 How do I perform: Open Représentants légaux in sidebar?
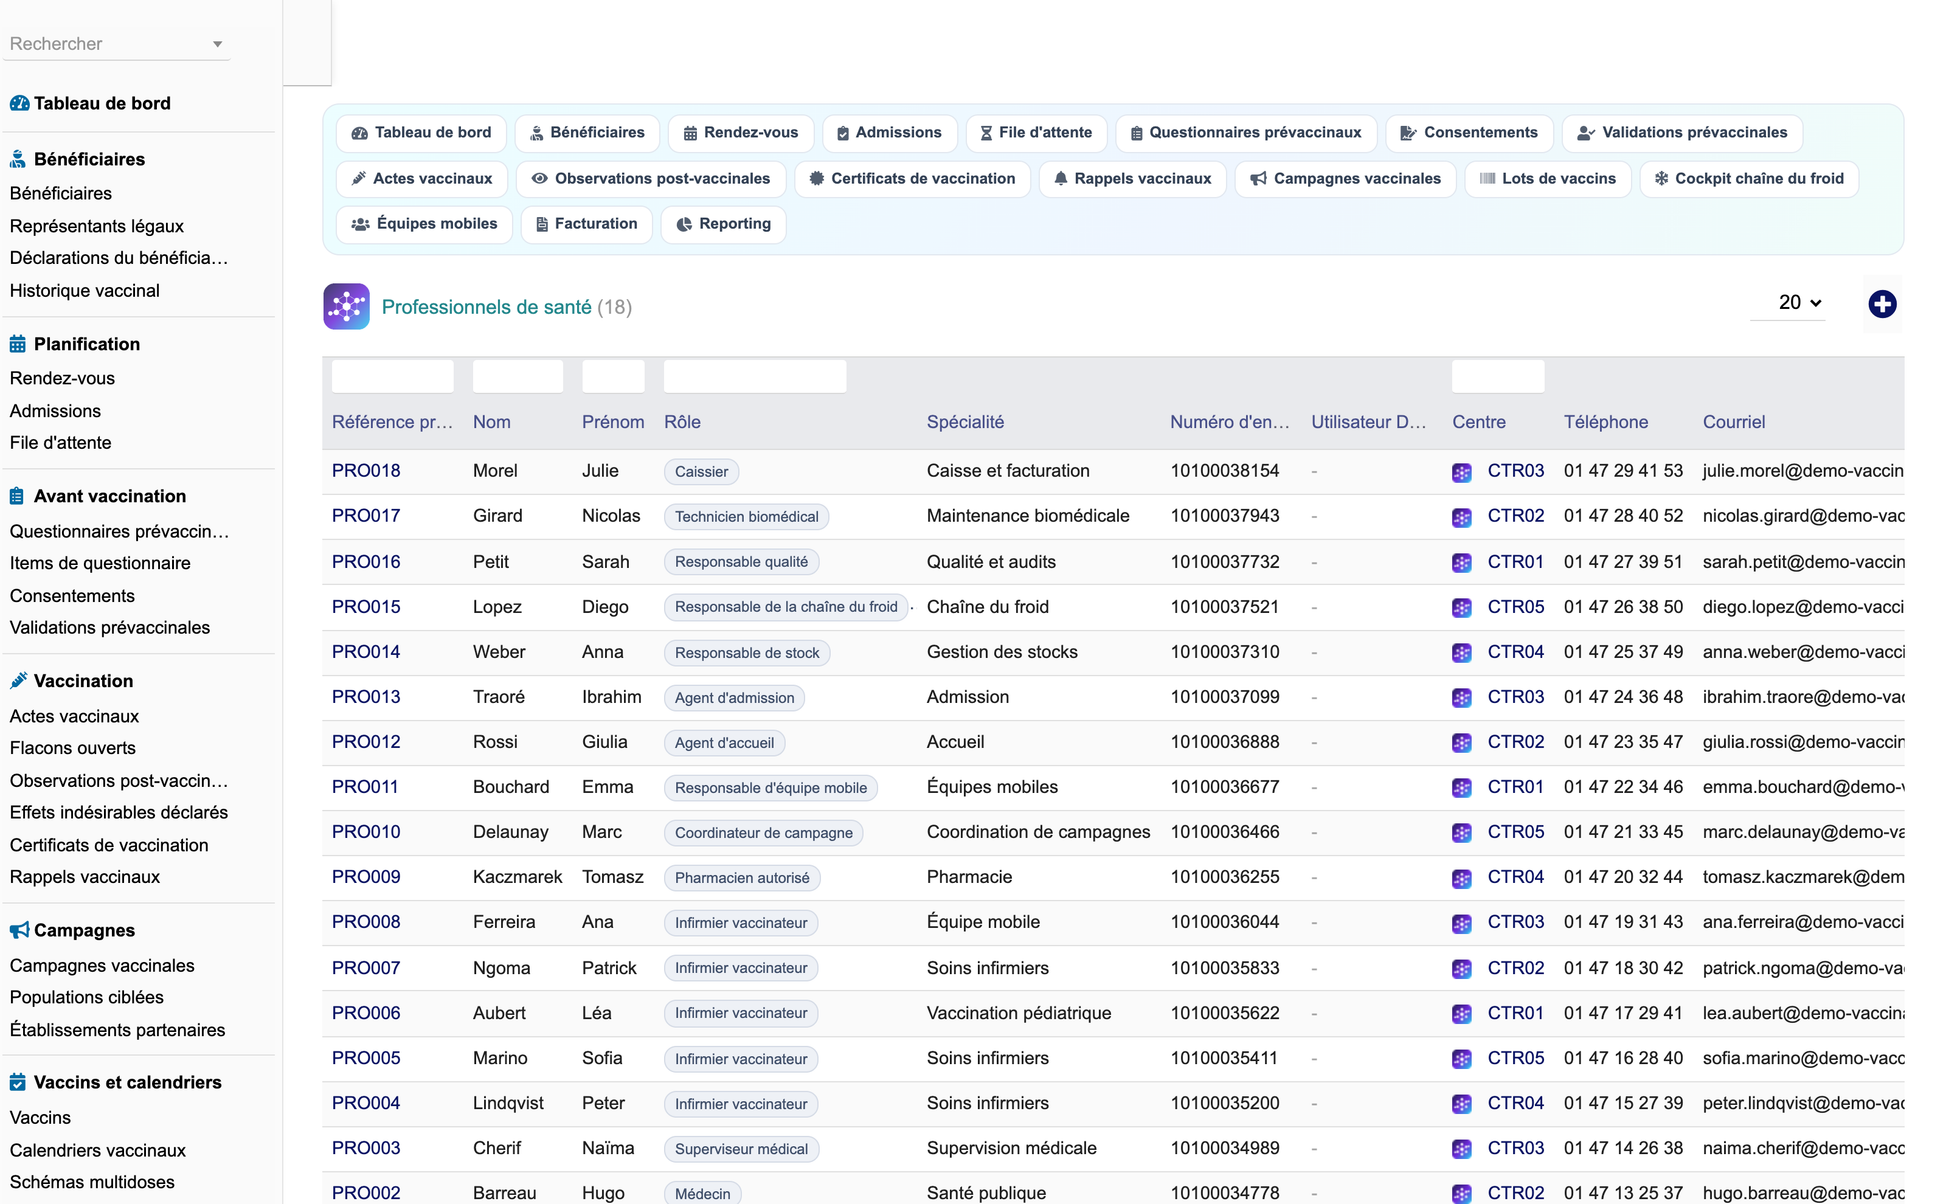tap(97, 226)
